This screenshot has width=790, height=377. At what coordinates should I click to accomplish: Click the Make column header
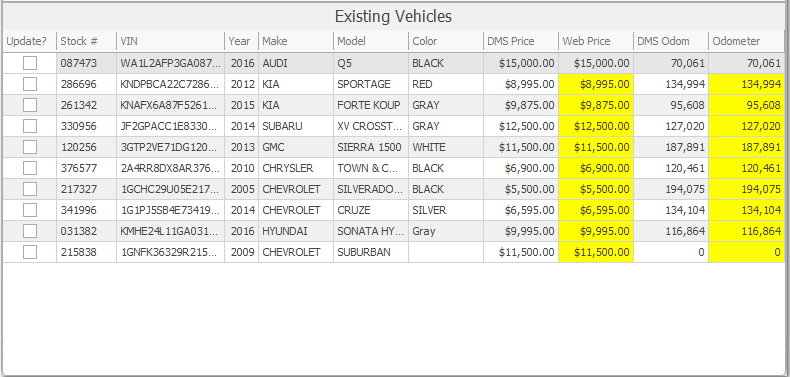pos(296,41)
